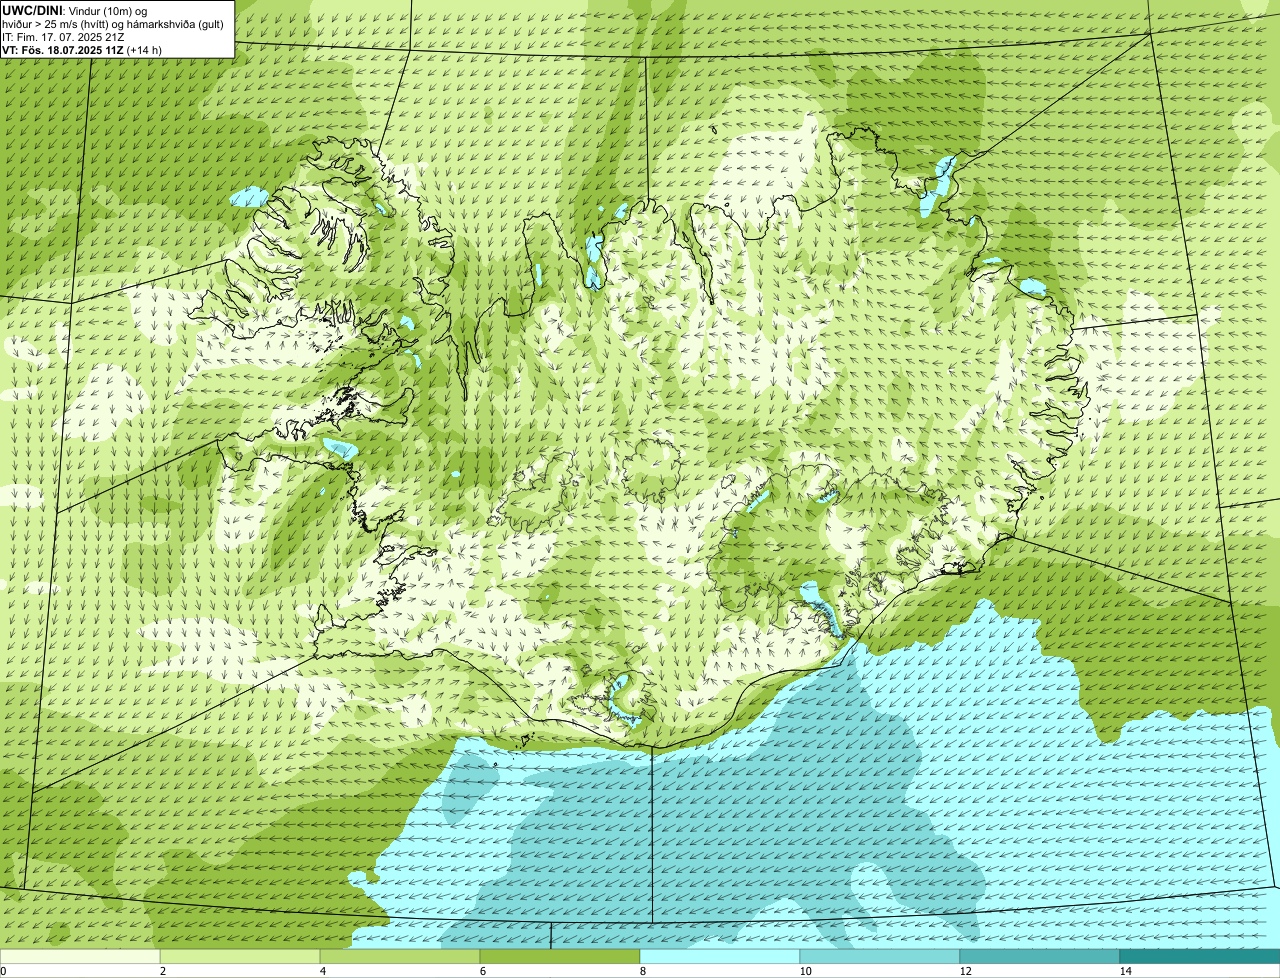
Task: Click the 8–10 m/s cyan legend band
Action: point(720,957)
